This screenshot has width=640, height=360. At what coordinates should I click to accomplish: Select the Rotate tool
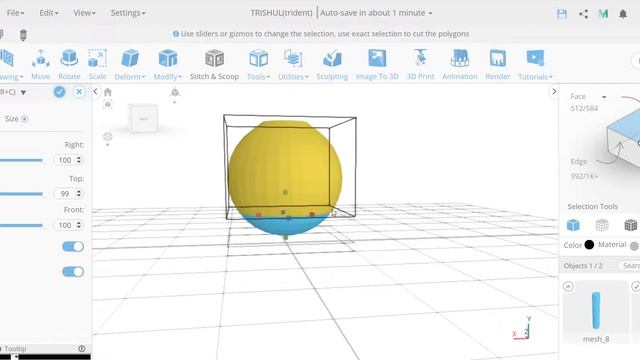click(69, 64)
